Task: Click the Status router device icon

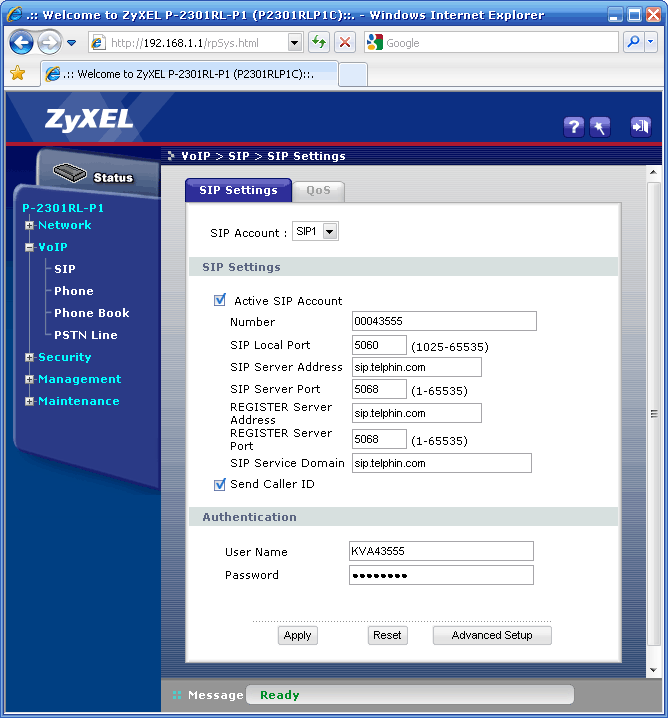Action: [70, 173]
